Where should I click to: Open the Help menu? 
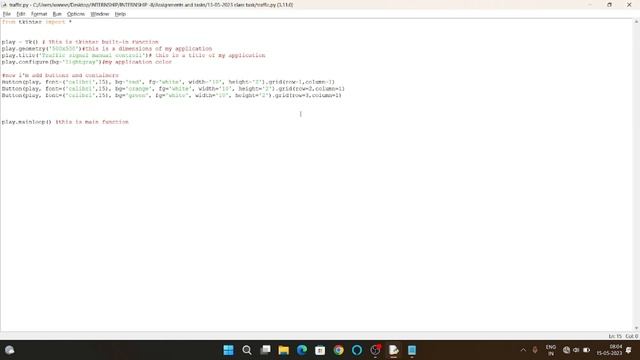click(x=120, y=14)
